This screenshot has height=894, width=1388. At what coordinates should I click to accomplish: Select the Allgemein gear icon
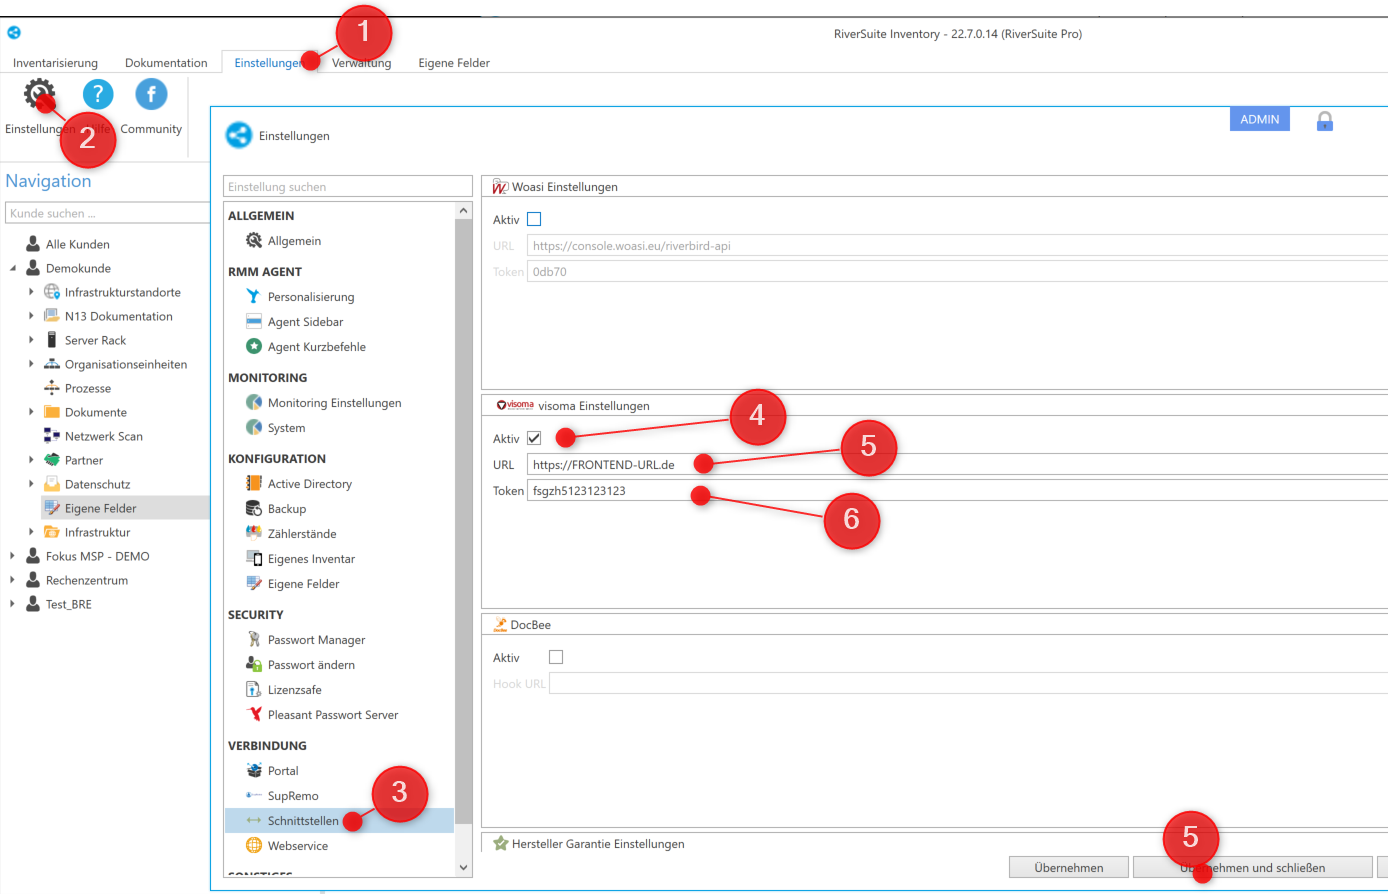coord(254,241)
